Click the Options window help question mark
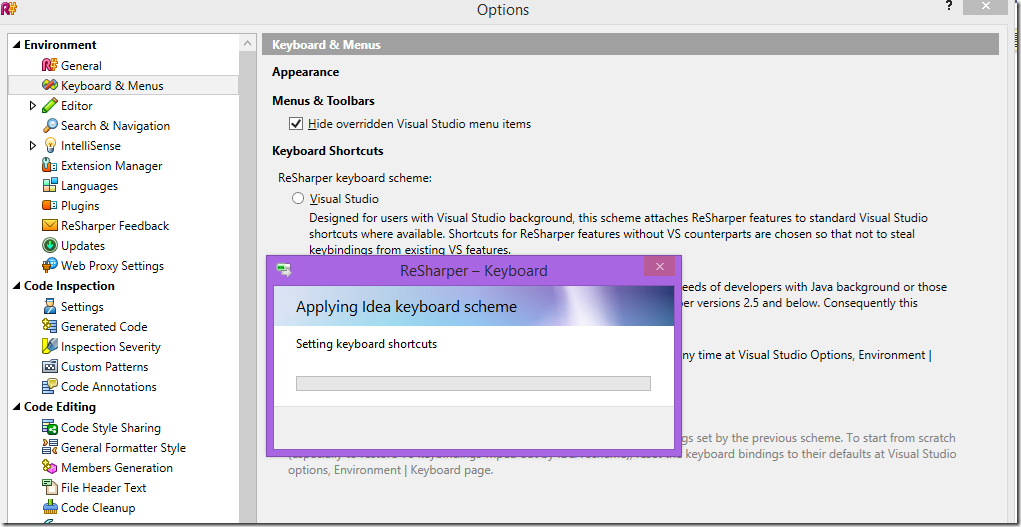The image size is (1021, 527). click(949, 5)
